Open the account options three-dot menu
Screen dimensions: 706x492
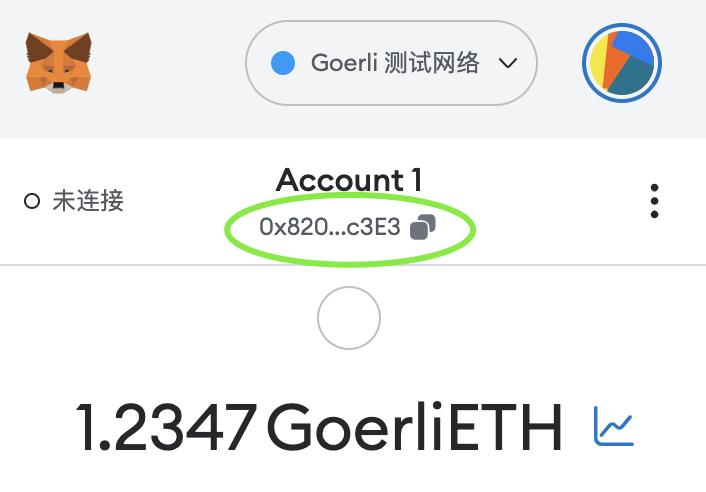654,201
